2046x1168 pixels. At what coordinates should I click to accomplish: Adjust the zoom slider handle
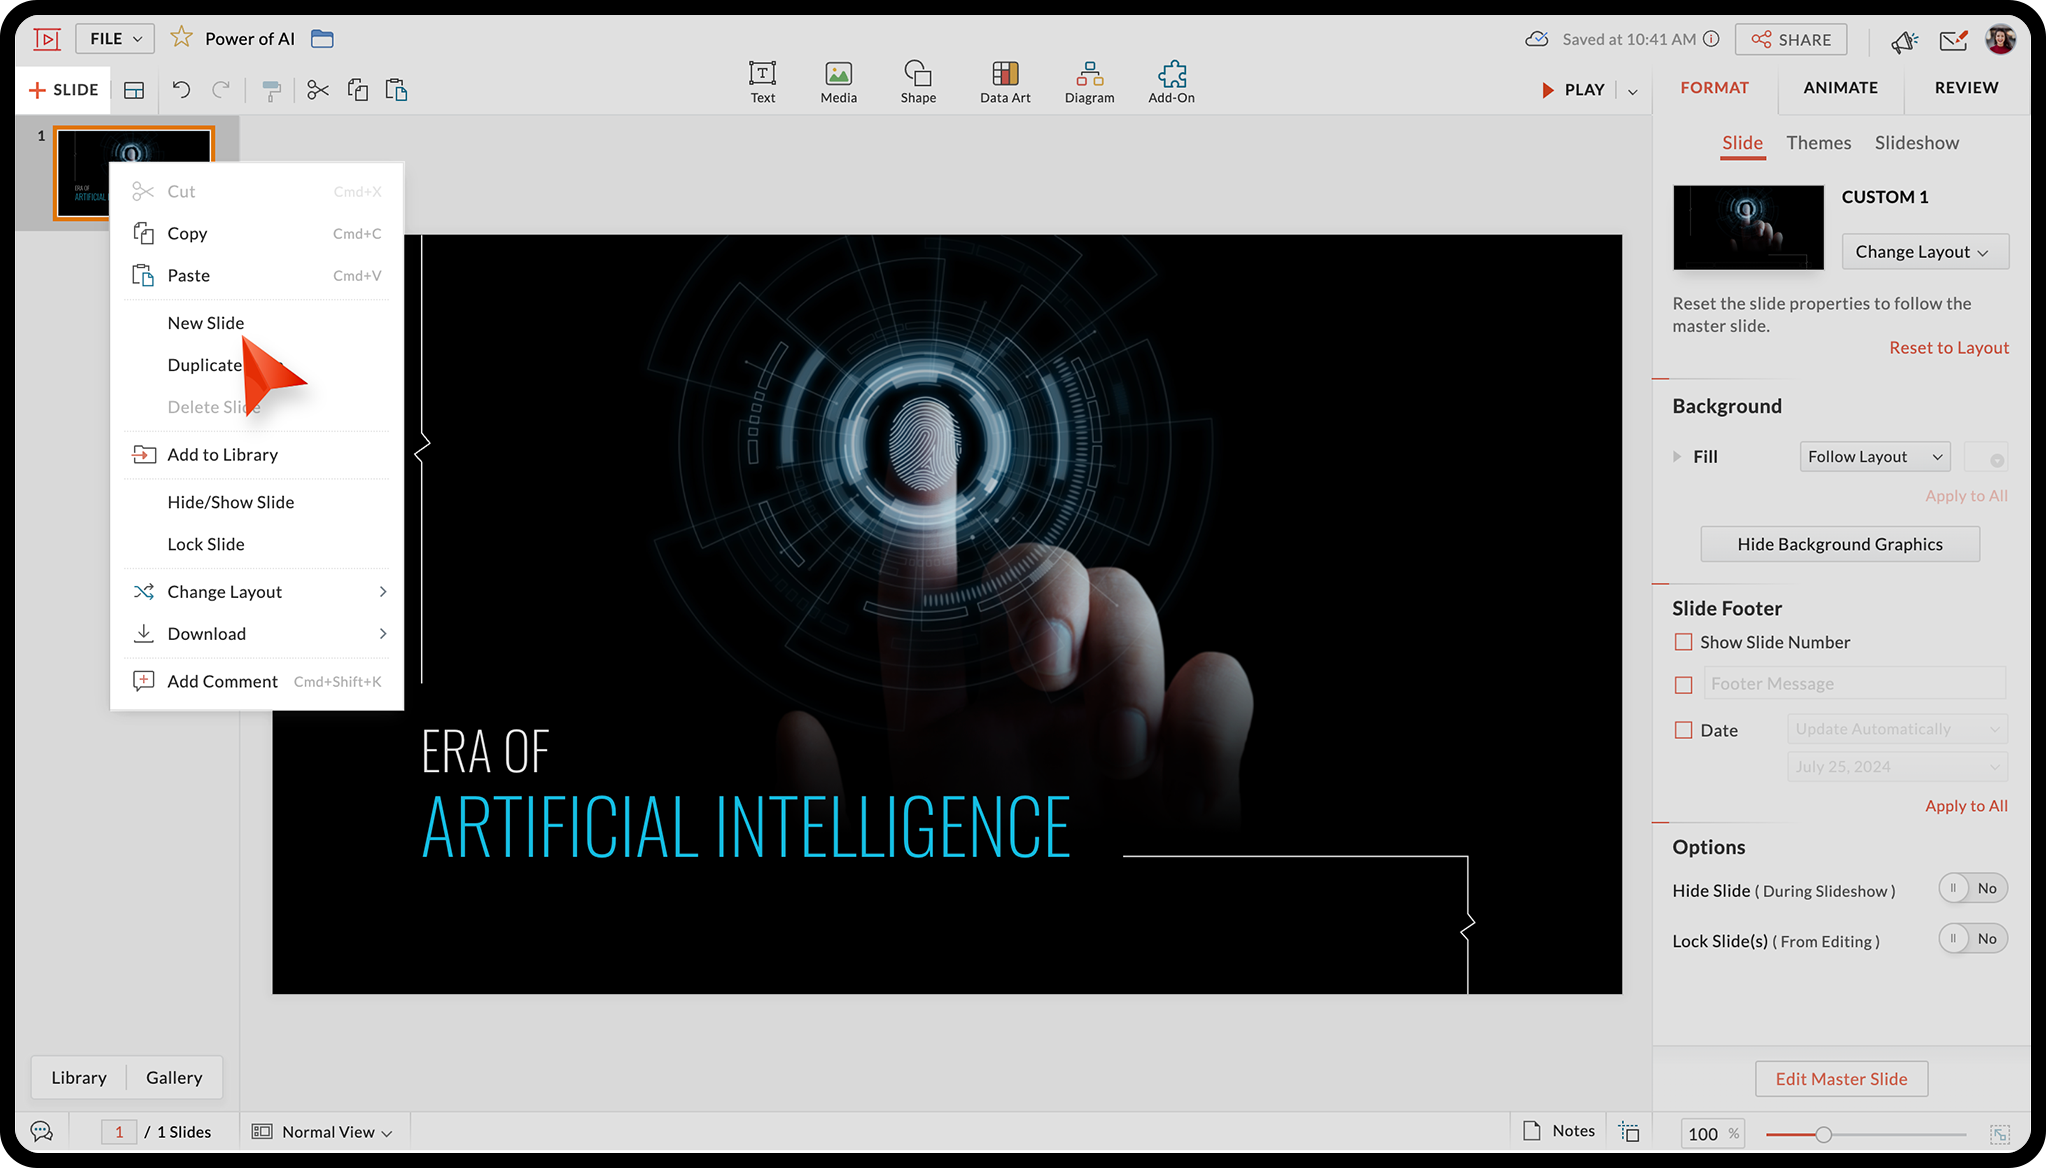point(1823,1134)
